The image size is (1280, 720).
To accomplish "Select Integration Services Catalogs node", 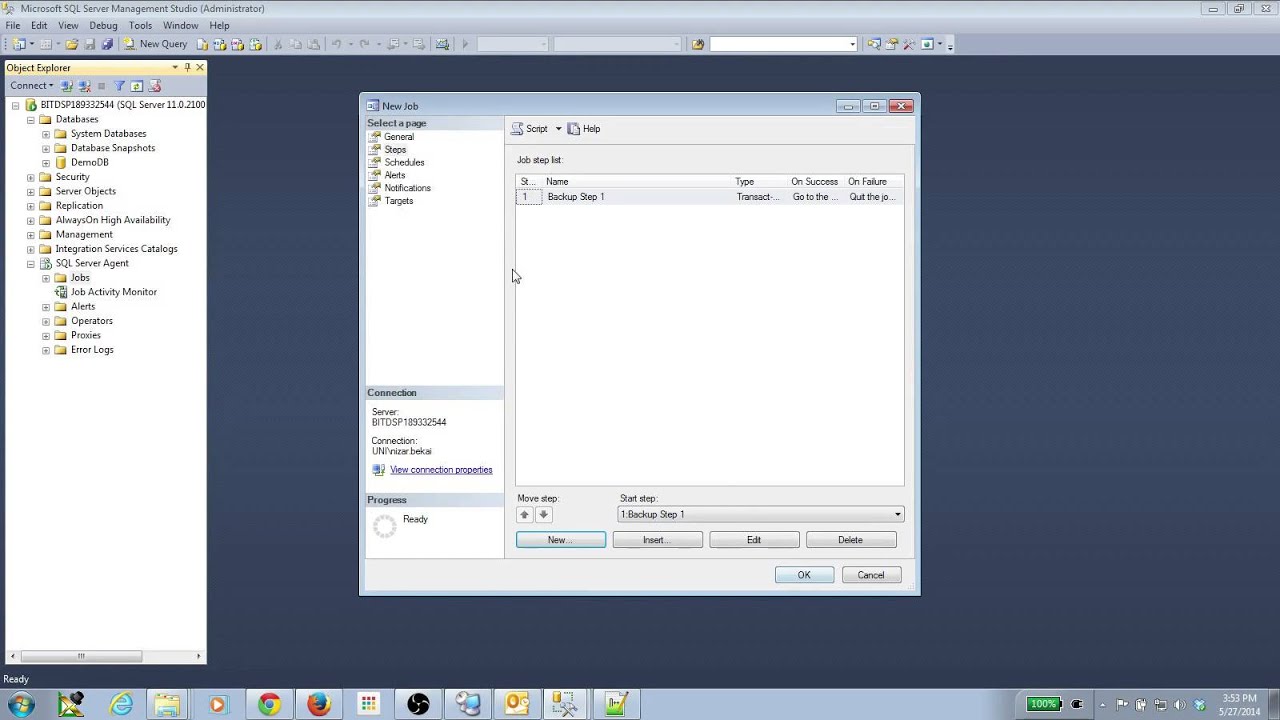I will 116,249.
